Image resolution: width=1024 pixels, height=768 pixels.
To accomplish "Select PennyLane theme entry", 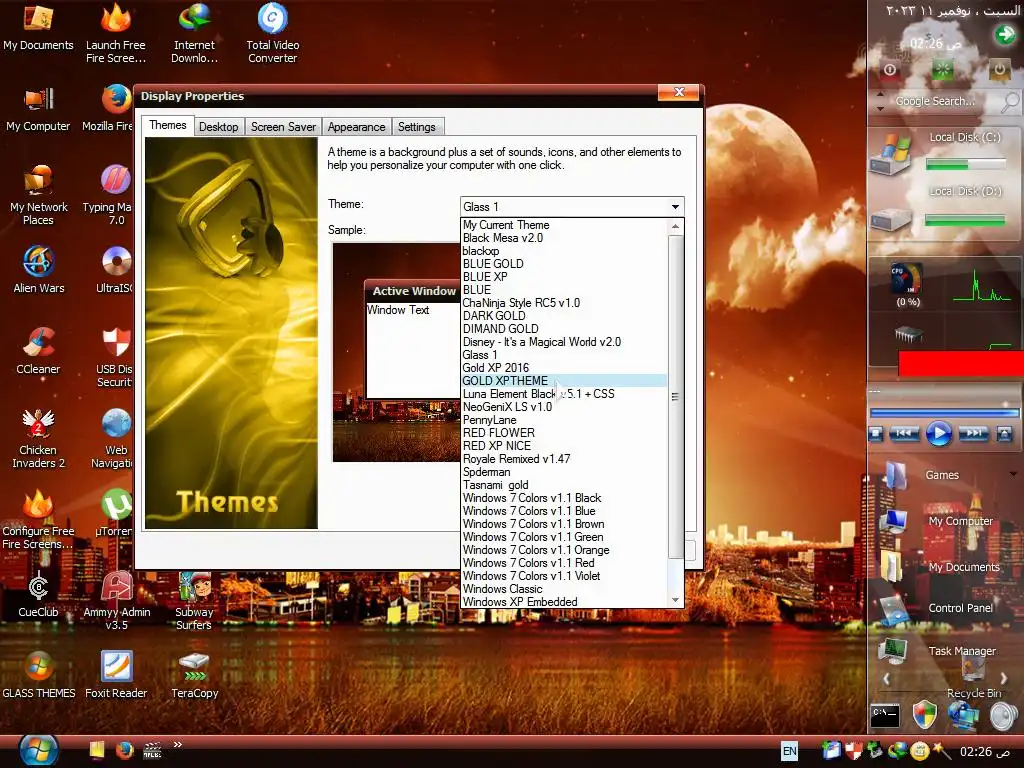I will 564,420.
